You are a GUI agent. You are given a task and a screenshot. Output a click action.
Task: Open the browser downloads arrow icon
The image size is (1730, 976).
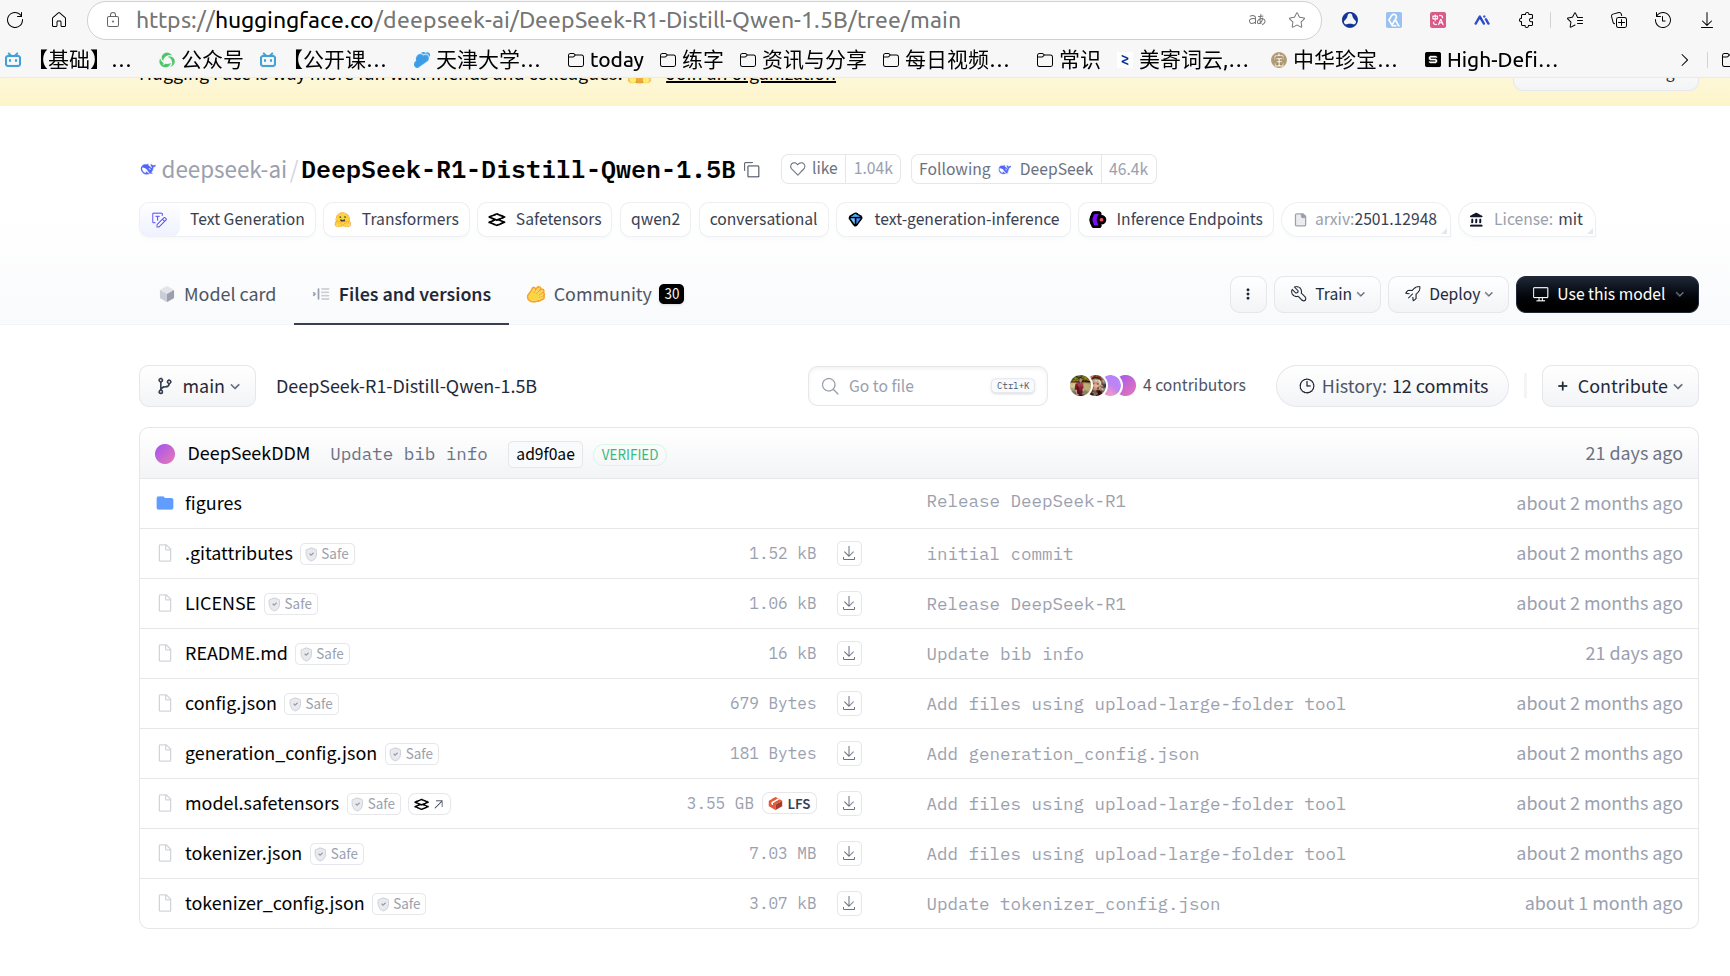(x=1707, y=20)
